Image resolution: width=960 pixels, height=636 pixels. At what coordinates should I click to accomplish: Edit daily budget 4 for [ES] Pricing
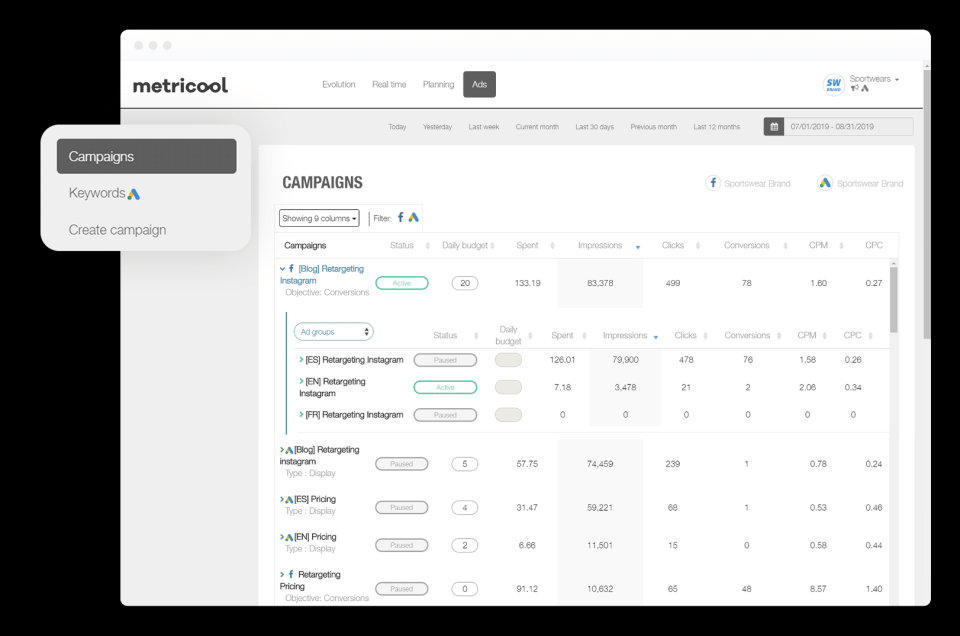point(465,507)
